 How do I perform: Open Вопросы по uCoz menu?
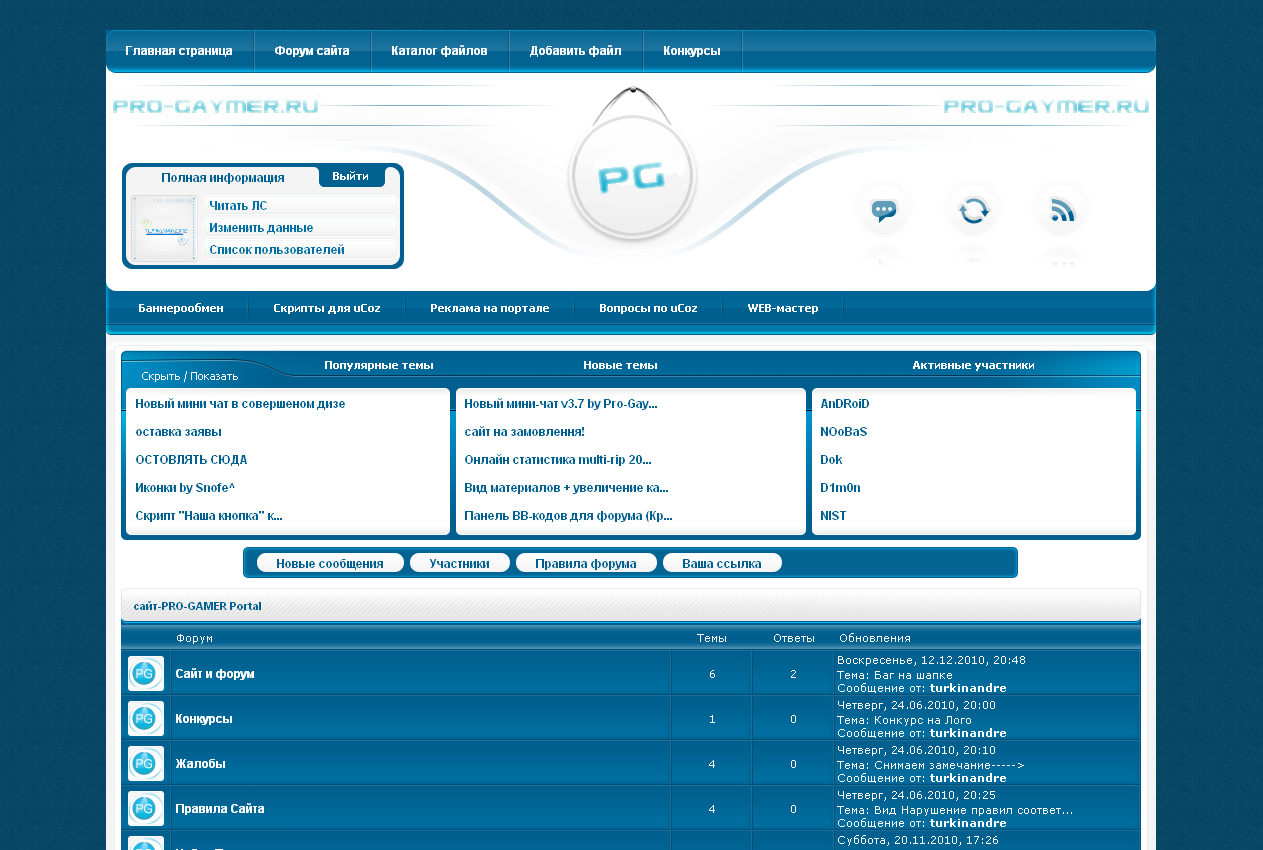pyautogui.click(x=648, y=308)
